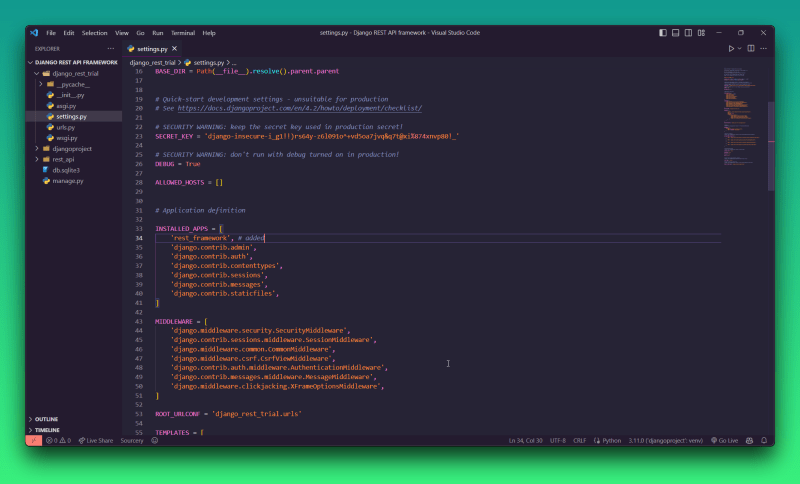Expand the djangoproject folder
The width and height of the screenshot is (800, 484).
[73, 148]
